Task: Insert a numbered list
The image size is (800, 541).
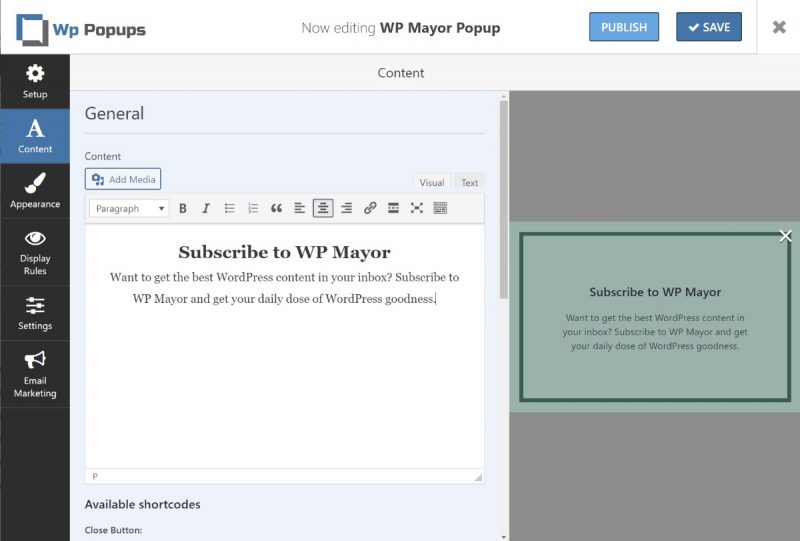Action: (x=253, y=208)
